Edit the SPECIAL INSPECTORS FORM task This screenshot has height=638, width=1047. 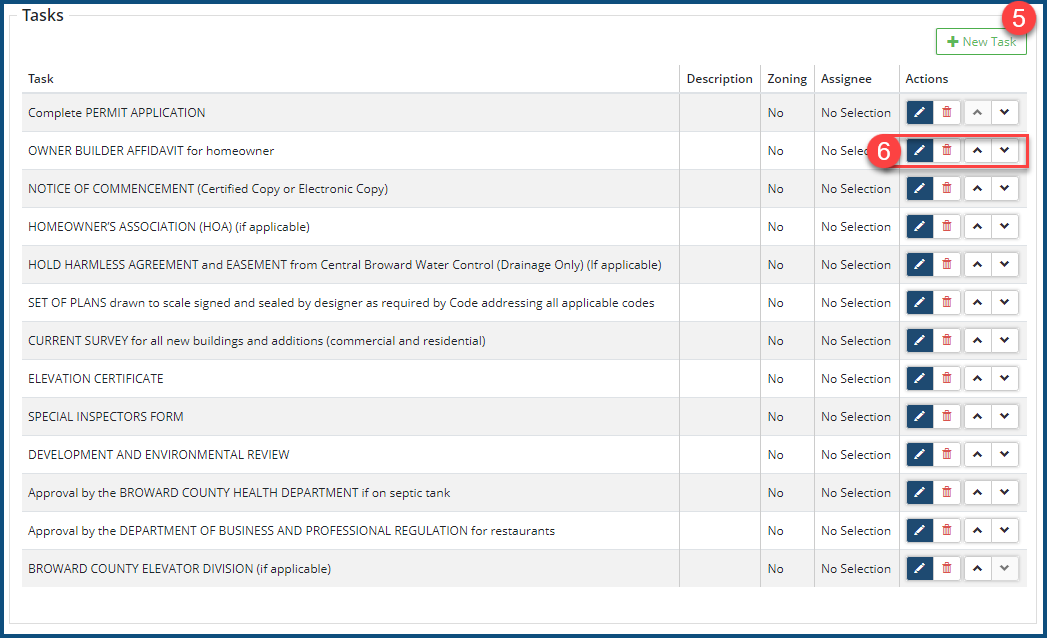(x=919, y=417)
